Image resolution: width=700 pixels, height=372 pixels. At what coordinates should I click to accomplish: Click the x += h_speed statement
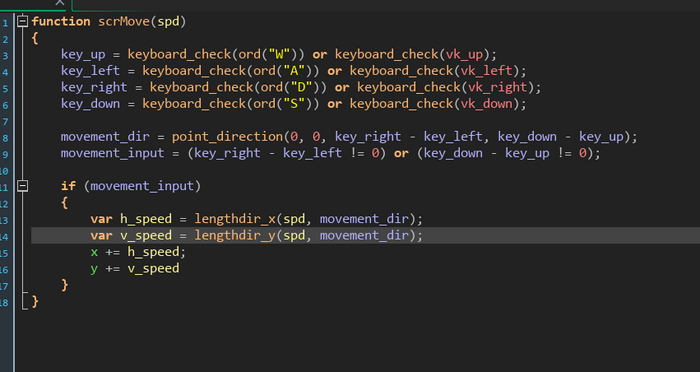pyautogui.click(x=138, y=252)
